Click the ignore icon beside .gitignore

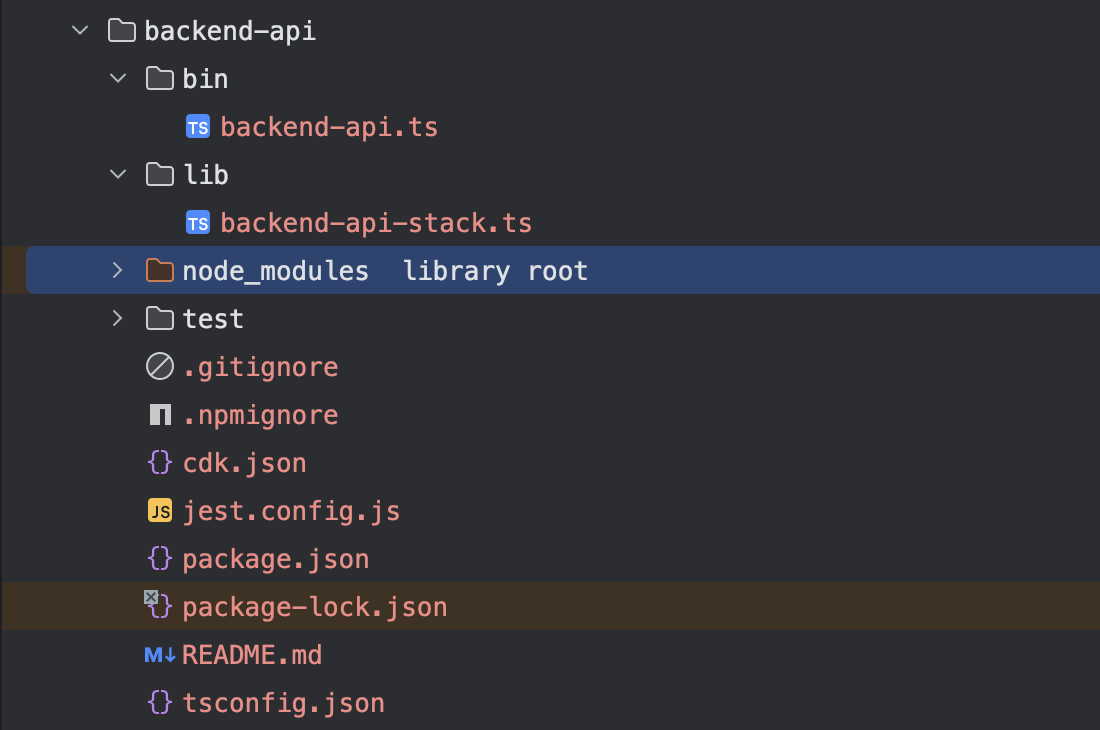tap(159, 367)
